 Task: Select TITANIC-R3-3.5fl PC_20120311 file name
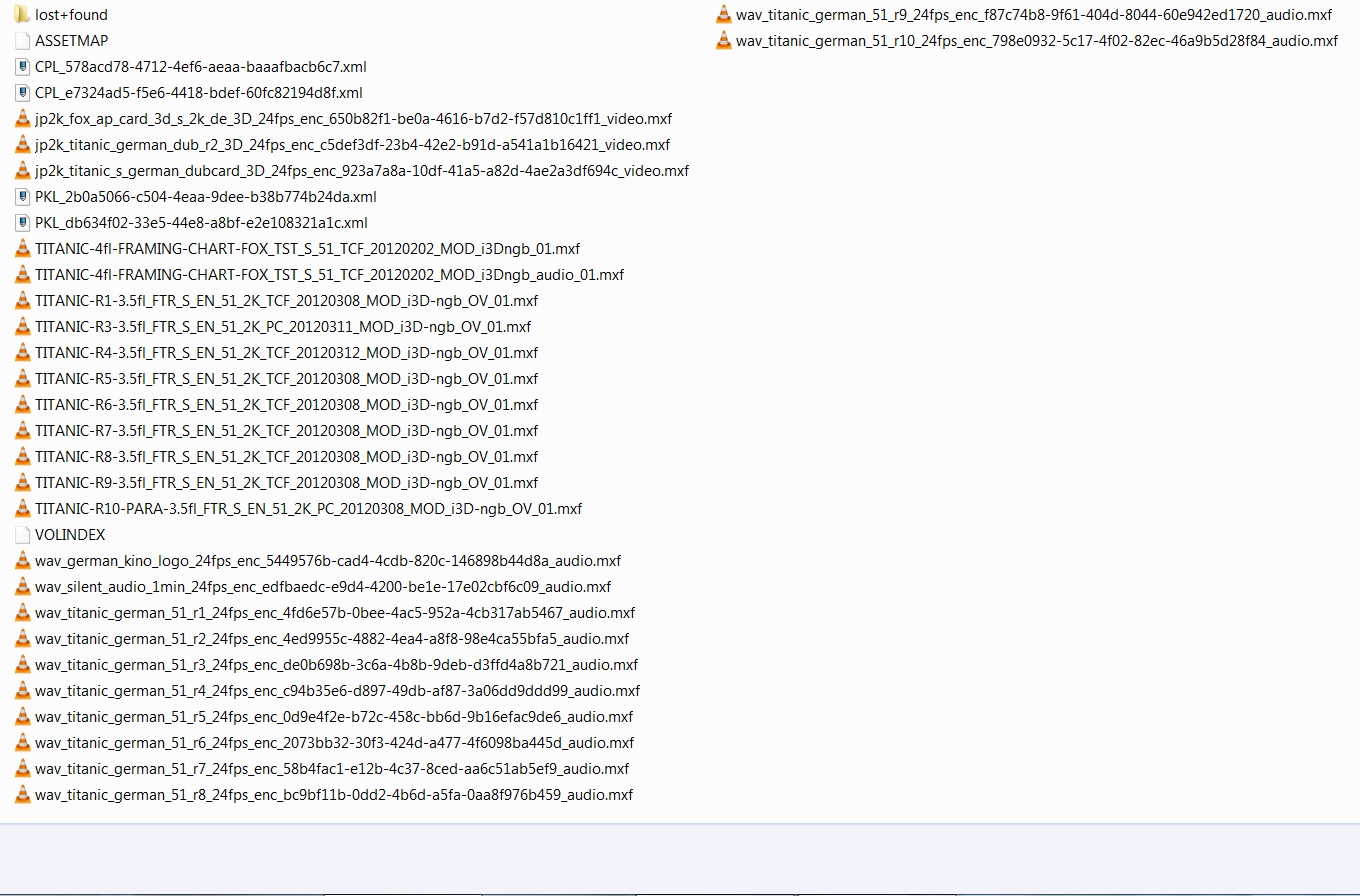(x=283, y=327)
